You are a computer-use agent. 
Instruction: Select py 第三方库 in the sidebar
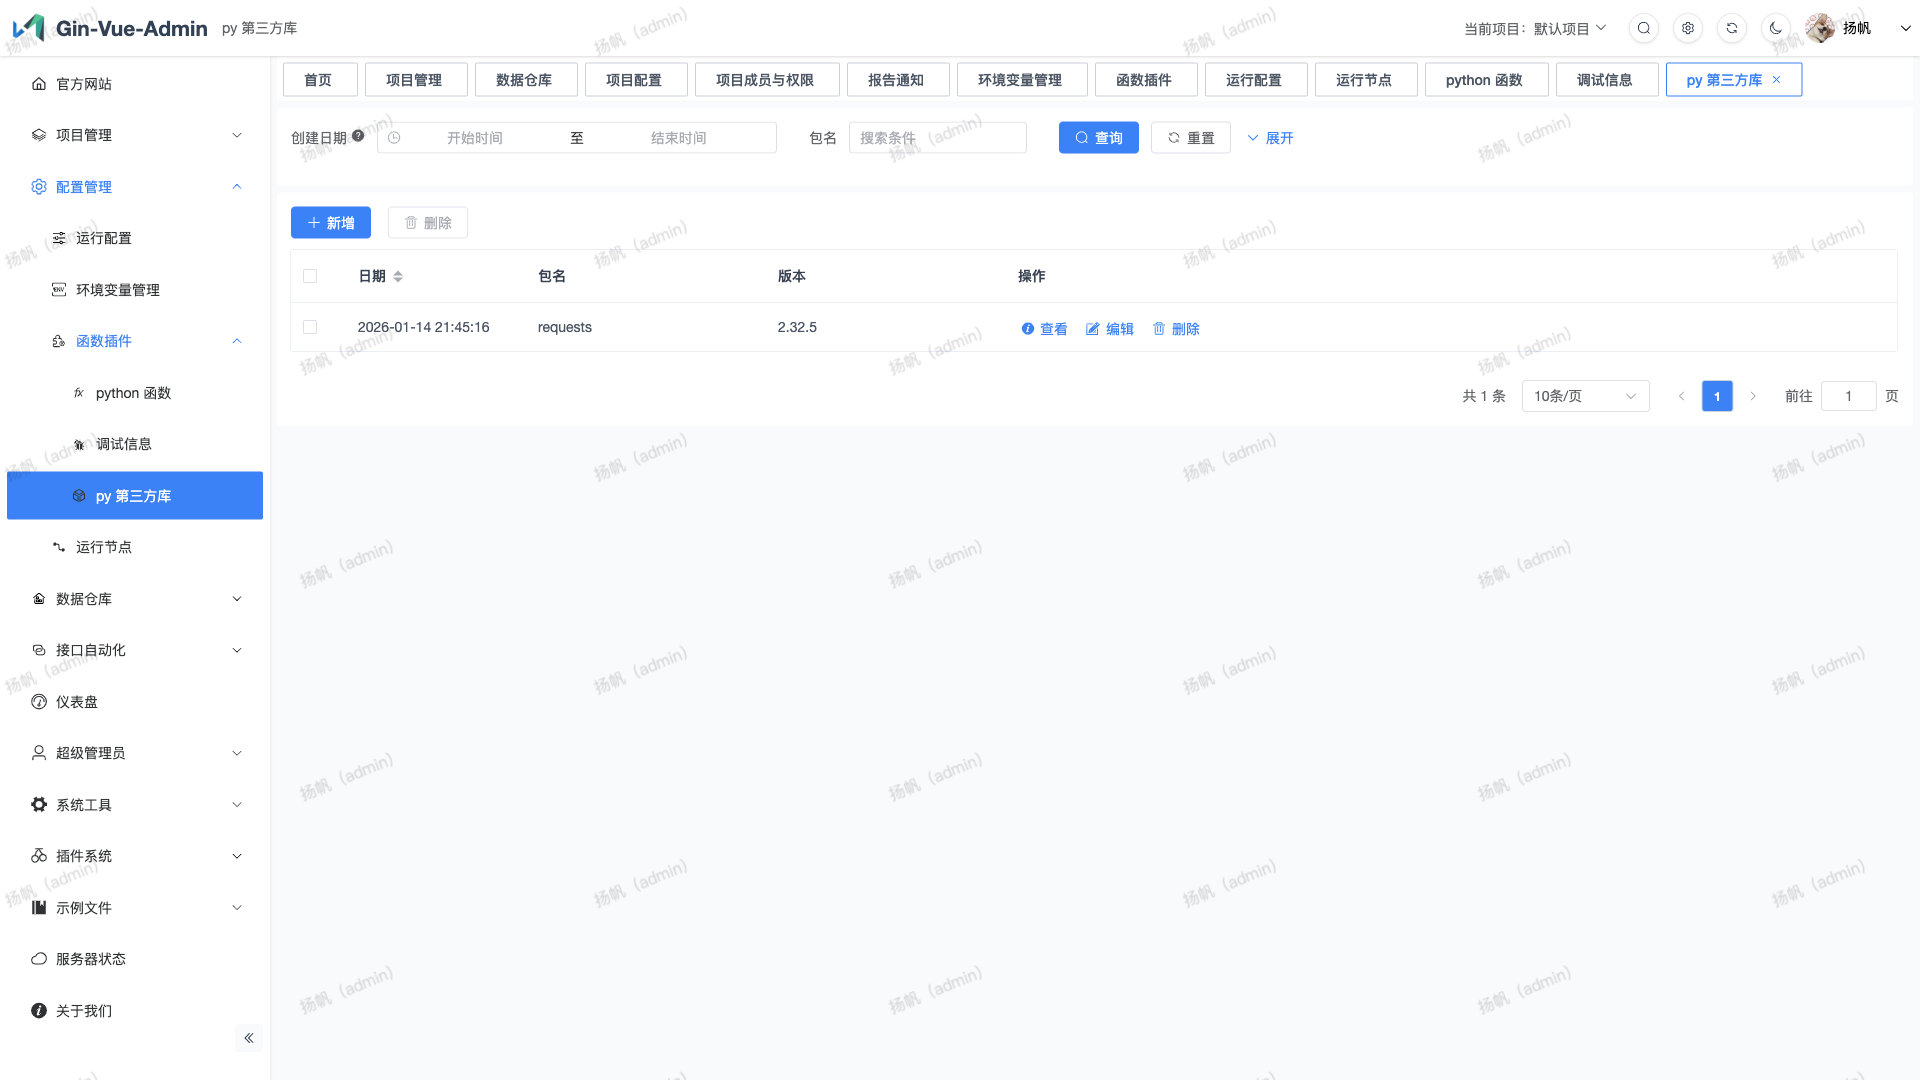[135, 496]
